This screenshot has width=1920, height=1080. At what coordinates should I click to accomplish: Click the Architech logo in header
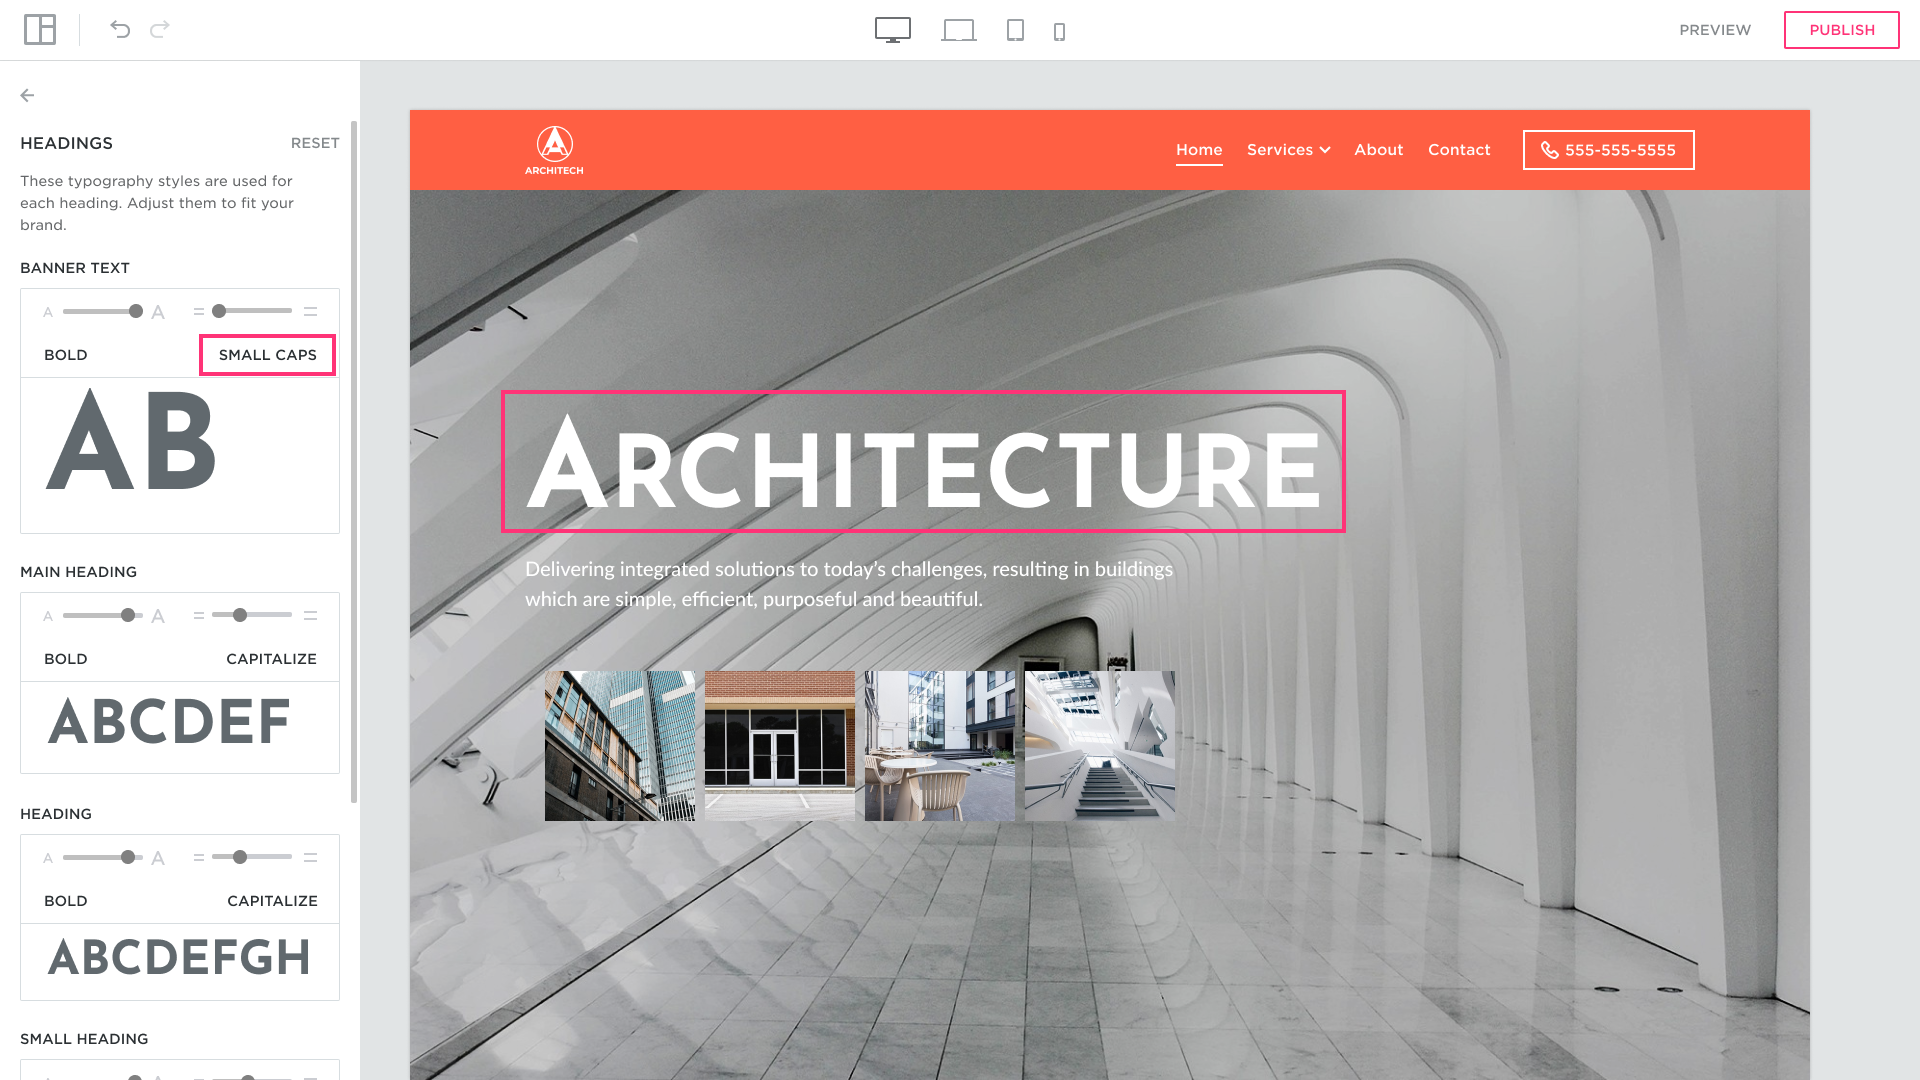click(554, 150)
